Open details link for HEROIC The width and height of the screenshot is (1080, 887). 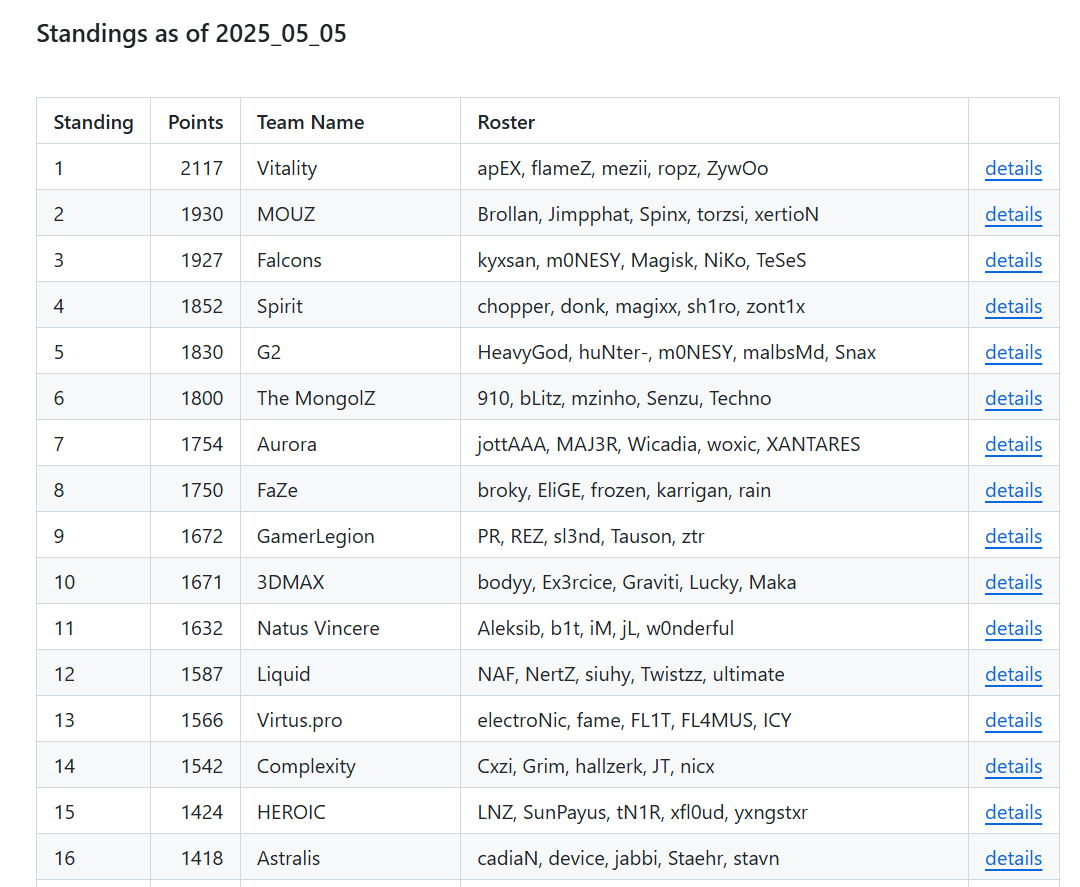[1013, 812]
